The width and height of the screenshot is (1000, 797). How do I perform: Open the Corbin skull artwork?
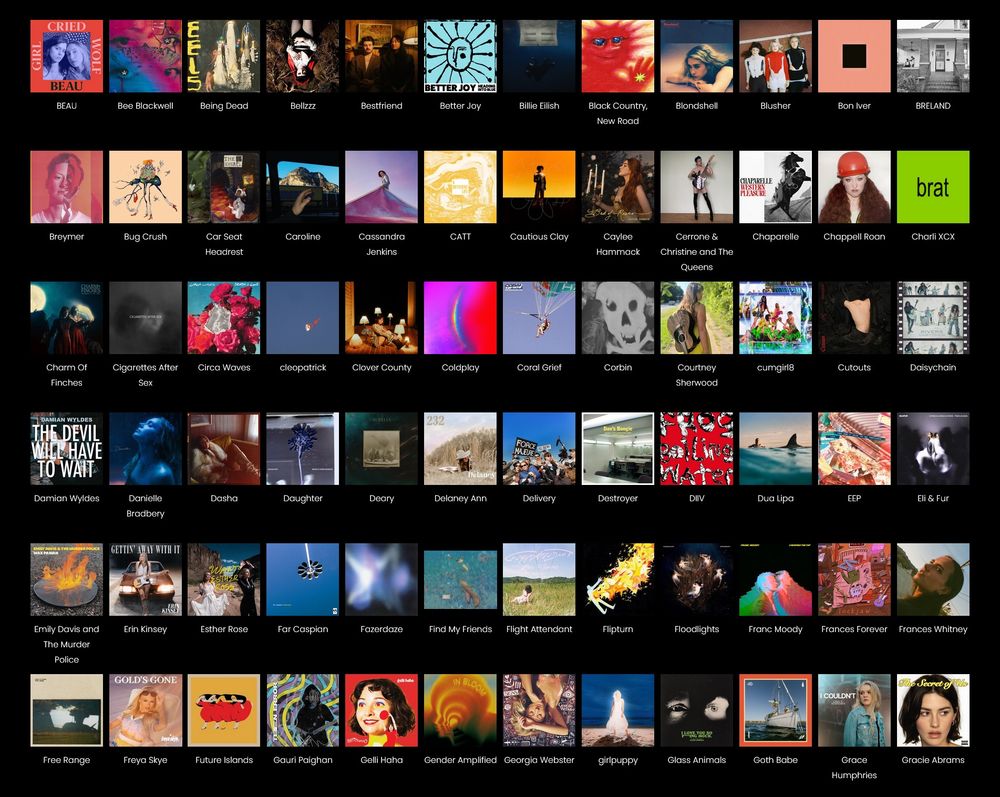(618, 318)
